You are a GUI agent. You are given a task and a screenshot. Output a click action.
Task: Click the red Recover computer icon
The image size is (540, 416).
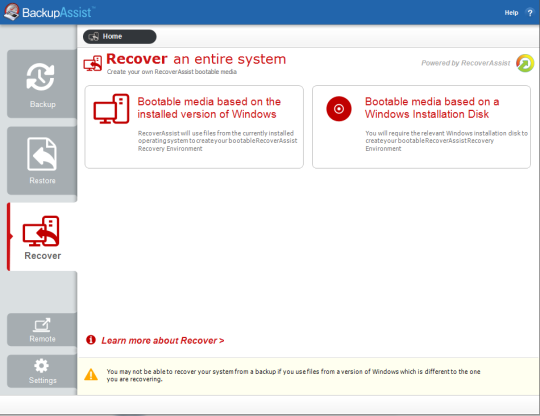click(x=41, y=231)
